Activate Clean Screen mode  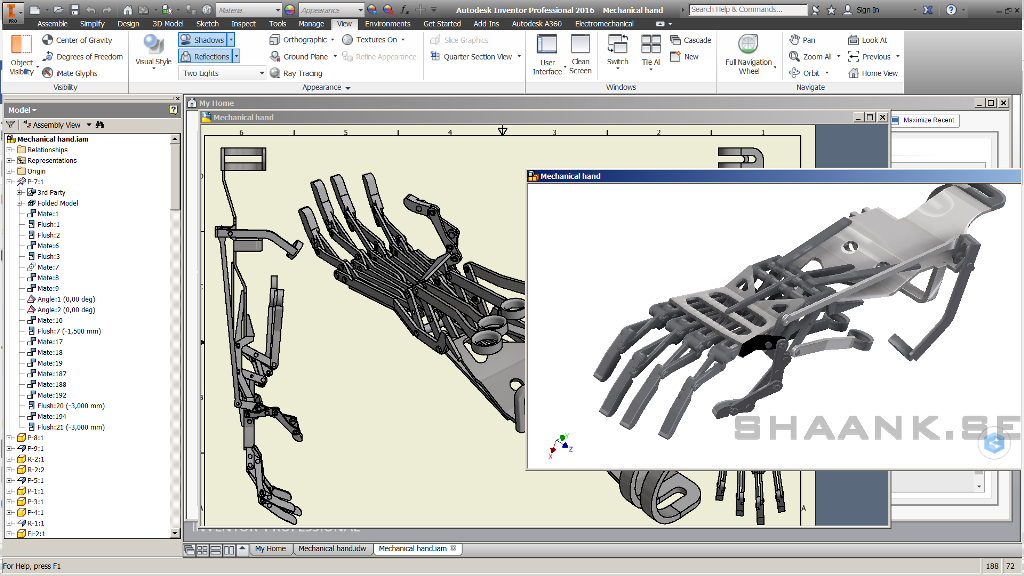[580, 54]
